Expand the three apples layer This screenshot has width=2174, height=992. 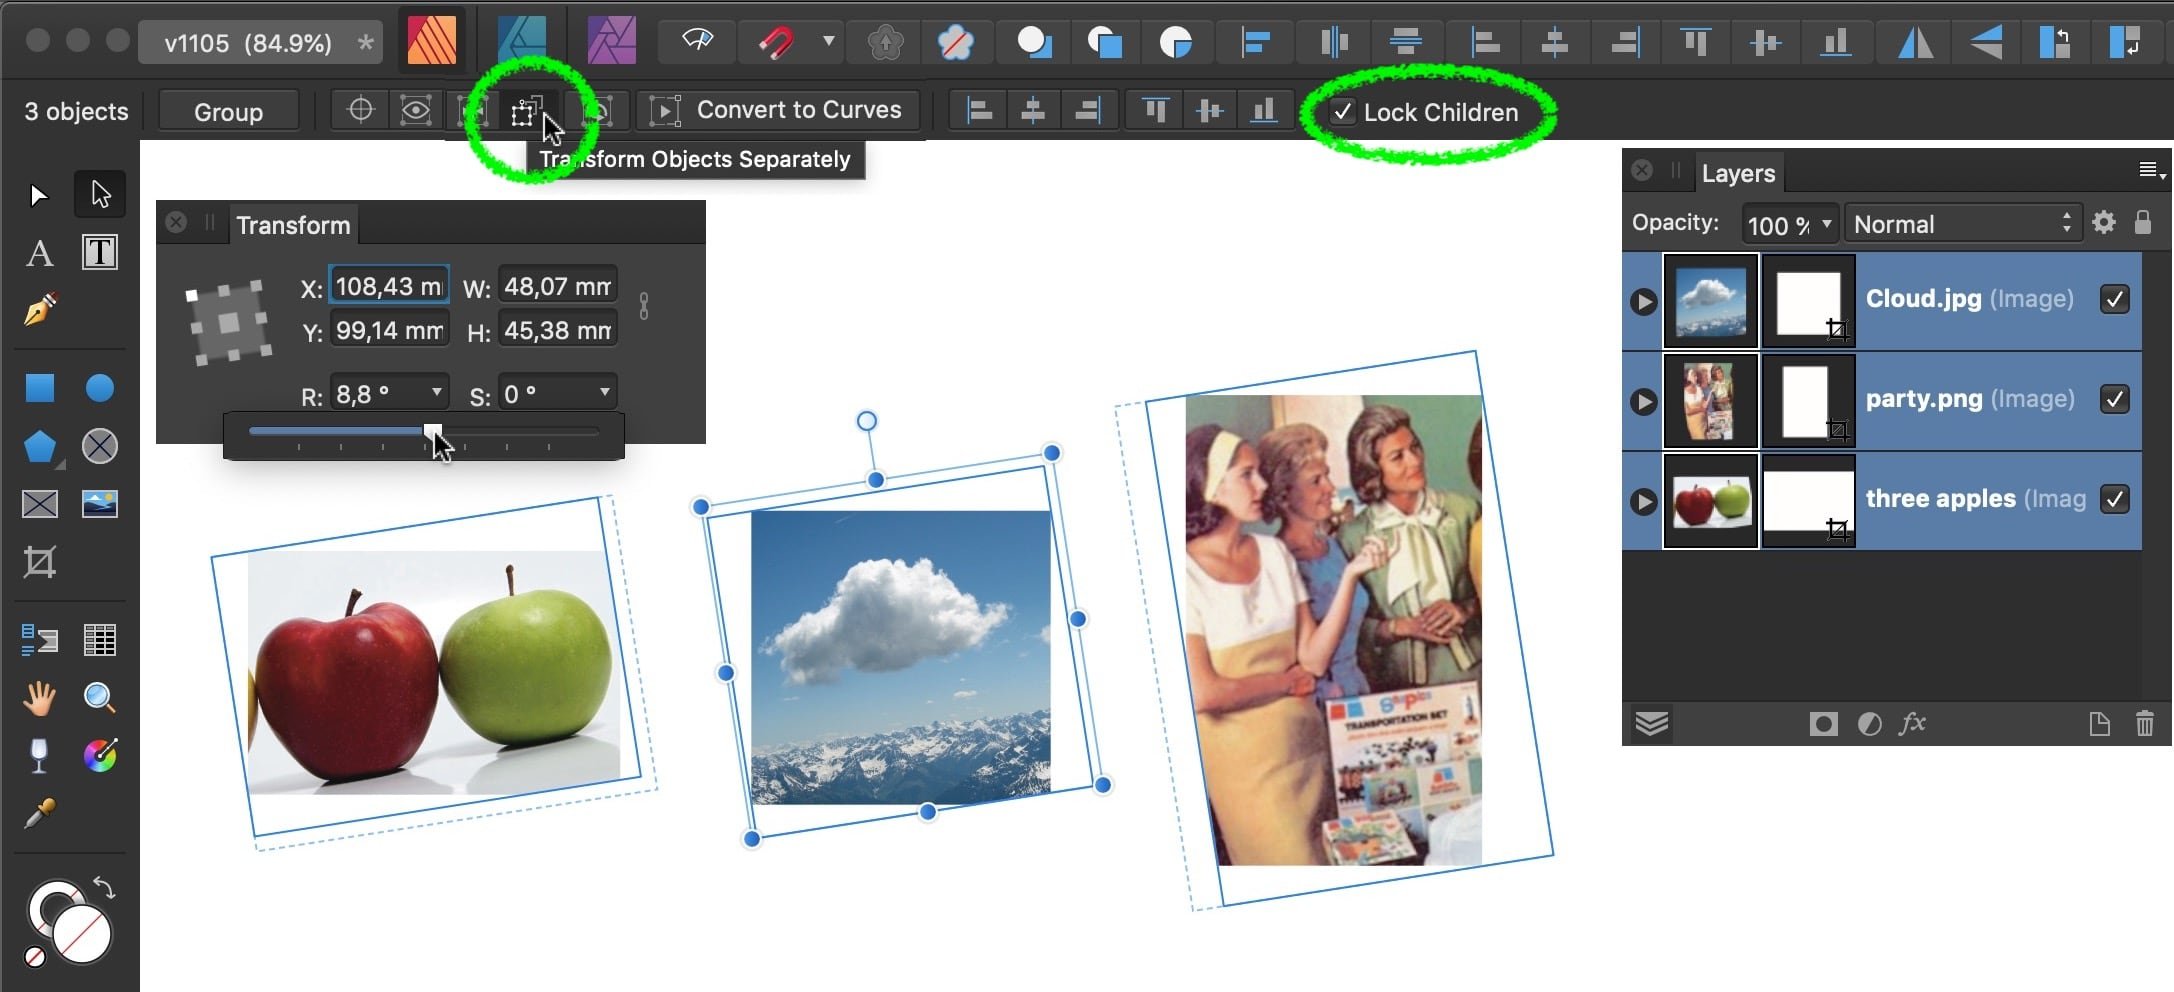point(1643,501)
